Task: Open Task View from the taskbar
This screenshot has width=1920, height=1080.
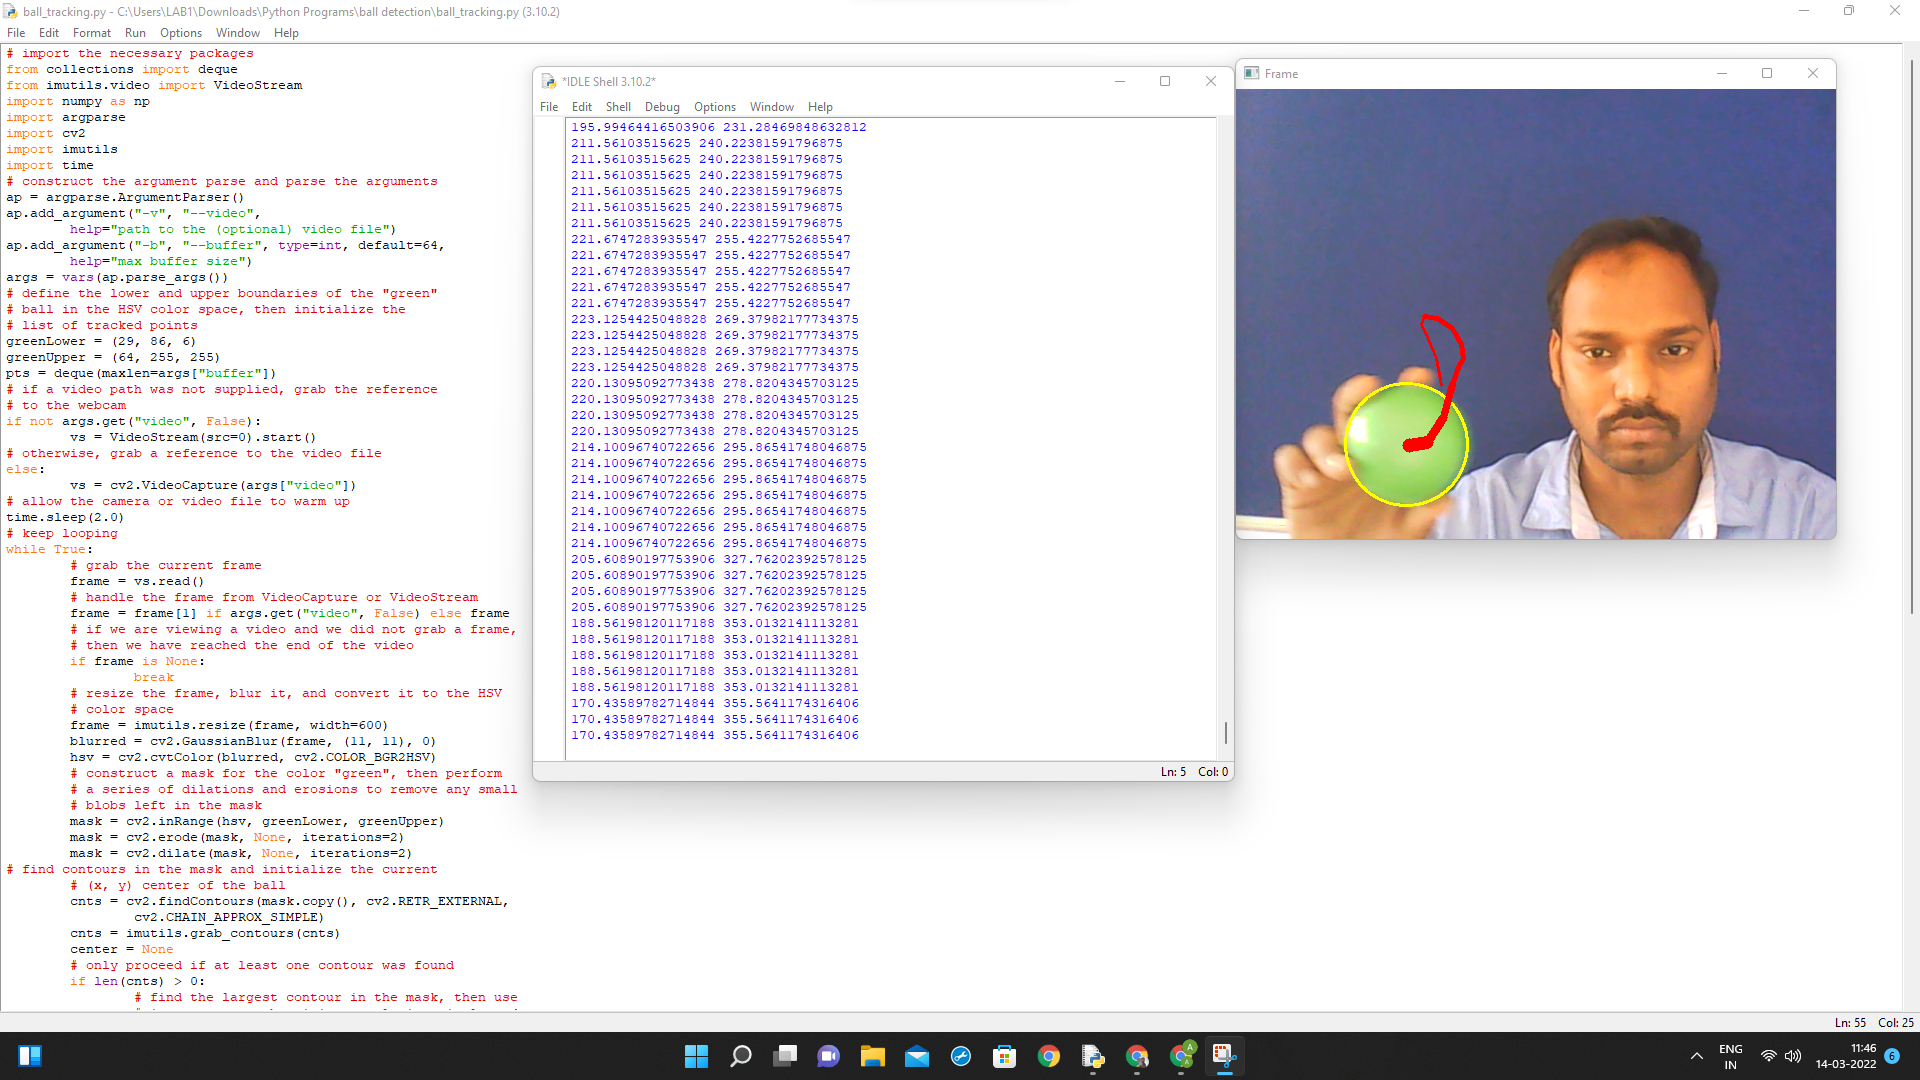Action: coord(785,1056)
